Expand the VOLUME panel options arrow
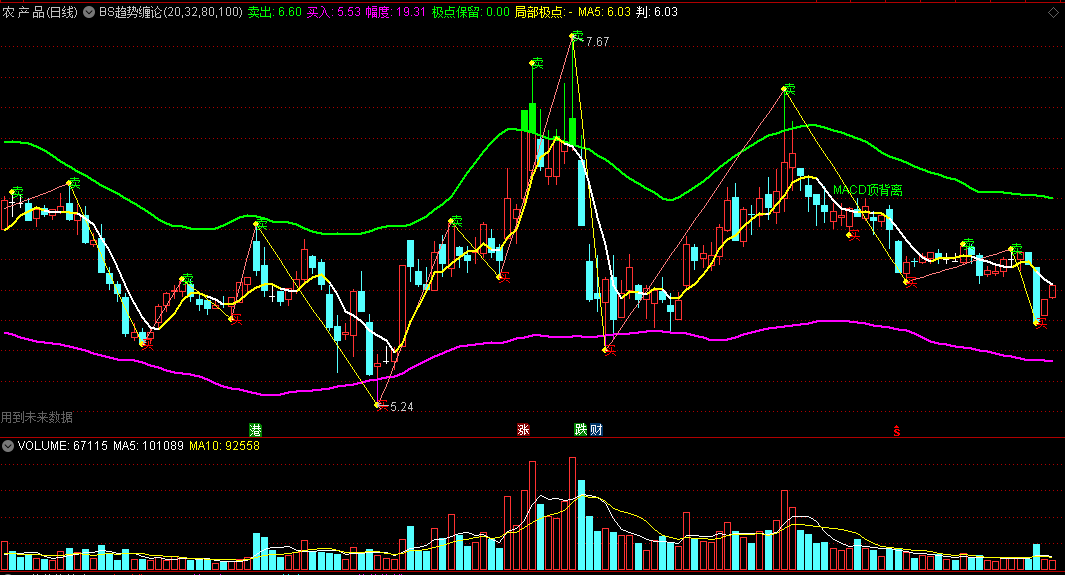This screenshot has height=575, width=1065. 8,446
